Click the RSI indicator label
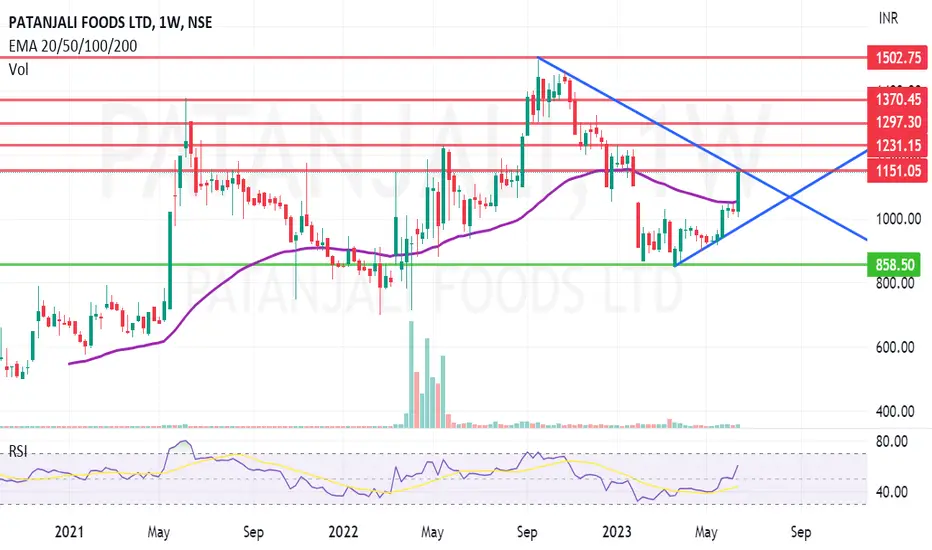The width and height of the screenshot is (932, 550). pos(18,451)
